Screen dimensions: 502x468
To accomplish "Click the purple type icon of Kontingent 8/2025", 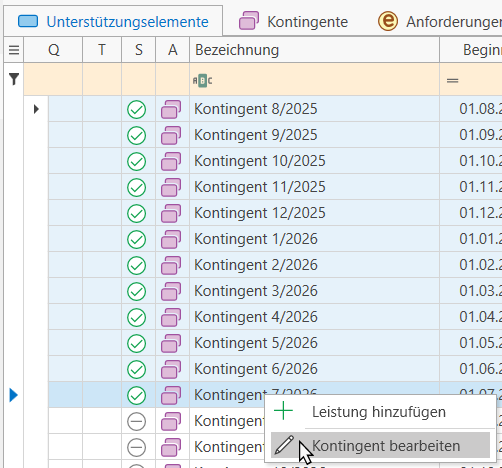I will tap(171, 109).
